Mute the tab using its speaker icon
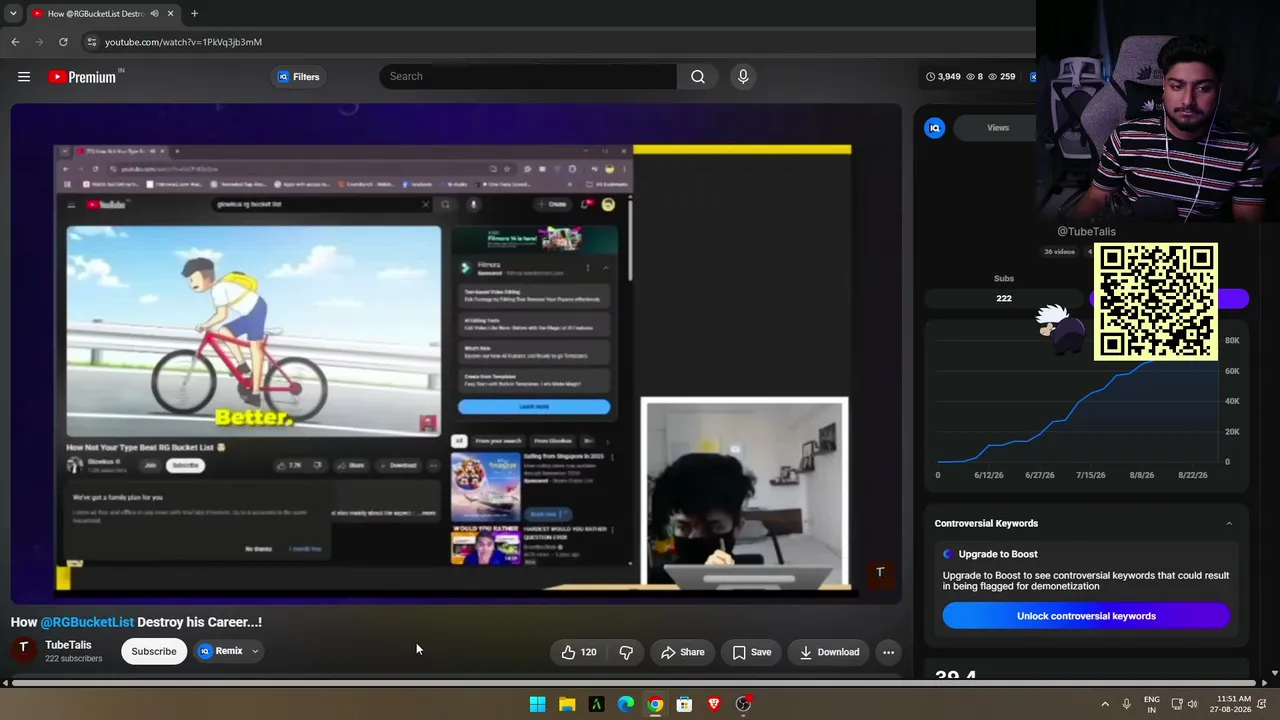This screenshot has height=720, width=1280. [154, 14]
